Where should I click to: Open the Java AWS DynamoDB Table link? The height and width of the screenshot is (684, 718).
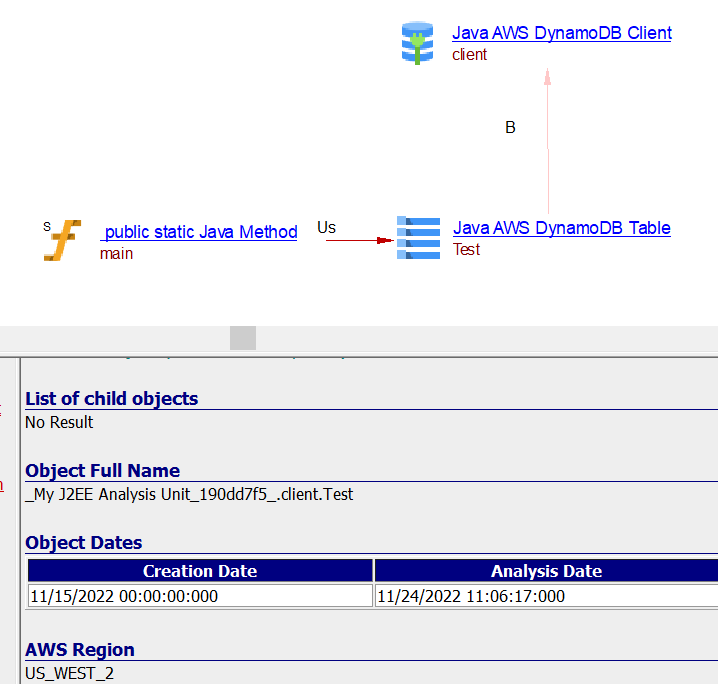click(x=561, y=228)
